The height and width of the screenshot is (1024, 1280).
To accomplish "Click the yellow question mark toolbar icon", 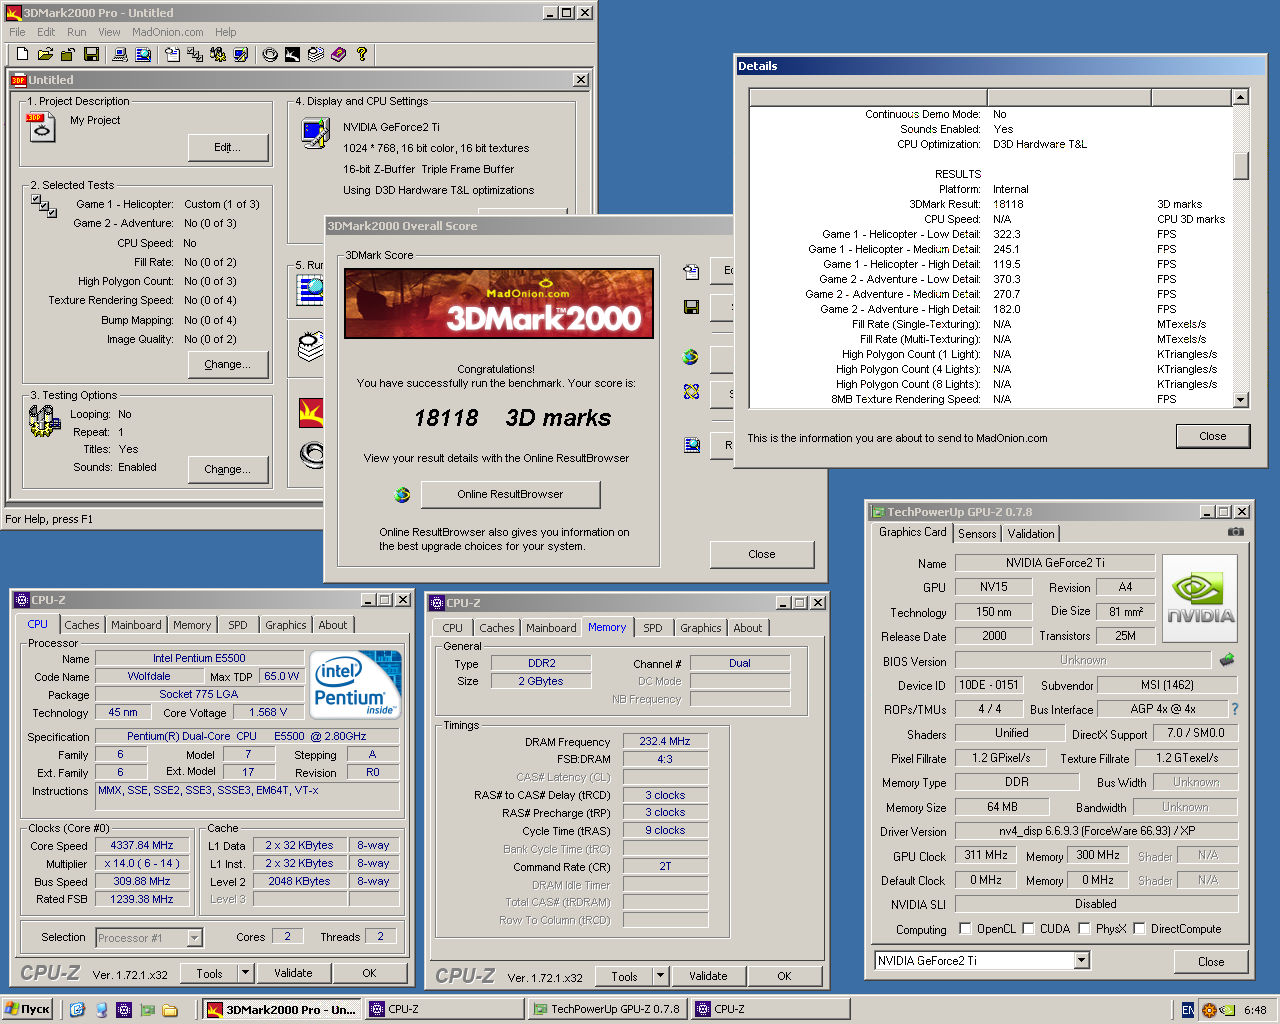I will pos(362,54).
